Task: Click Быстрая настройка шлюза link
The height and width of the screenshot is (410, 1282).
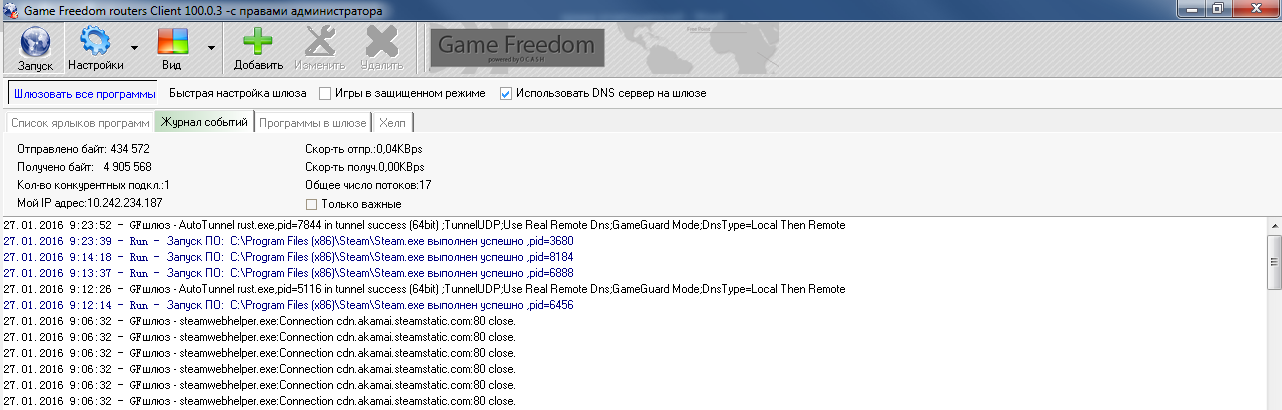Action: click(x=237, y=93)
